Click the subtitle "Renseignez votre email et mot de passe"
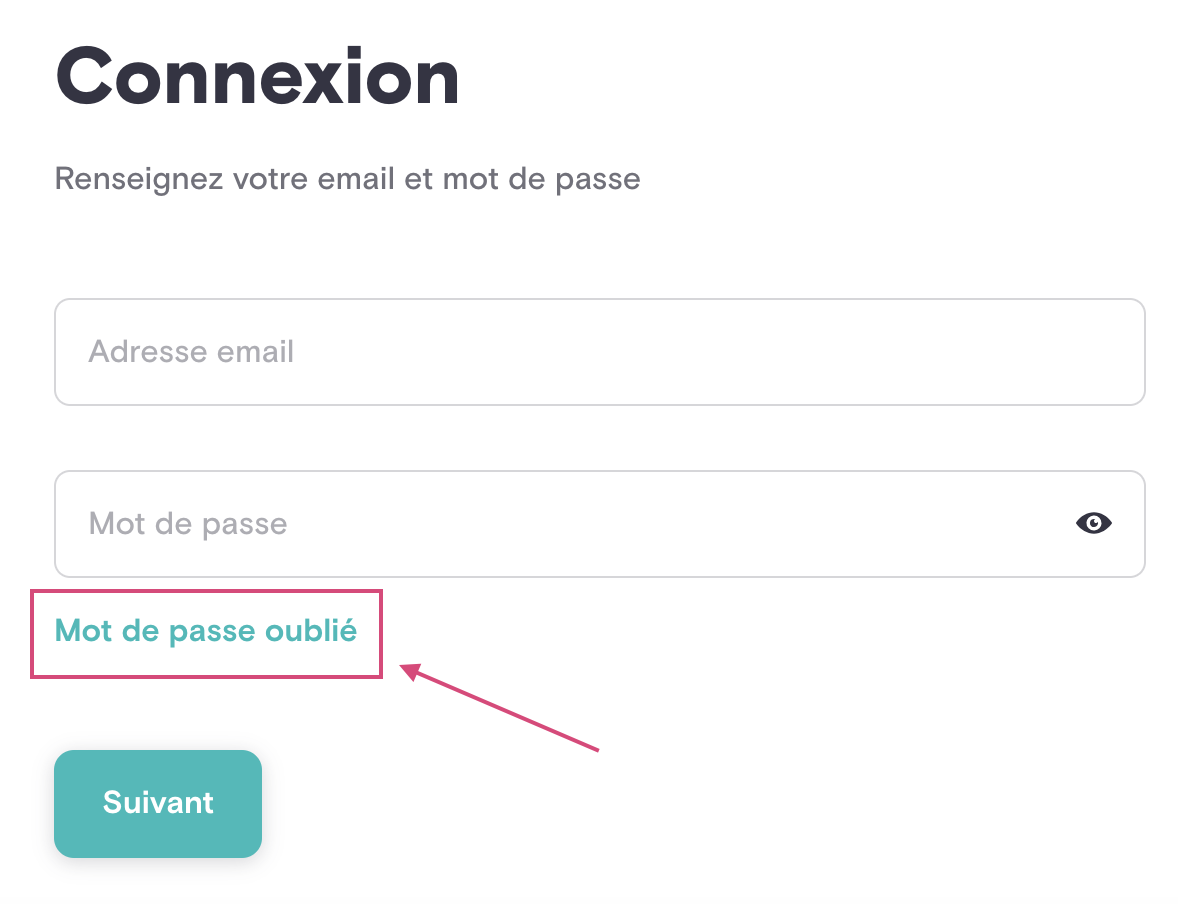Viewport: 1178px width, 904px height. coord(347,180)
